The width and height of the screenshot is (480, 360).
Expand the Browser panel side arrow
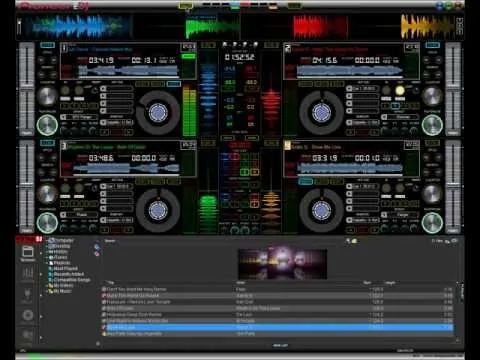[41, 254]
